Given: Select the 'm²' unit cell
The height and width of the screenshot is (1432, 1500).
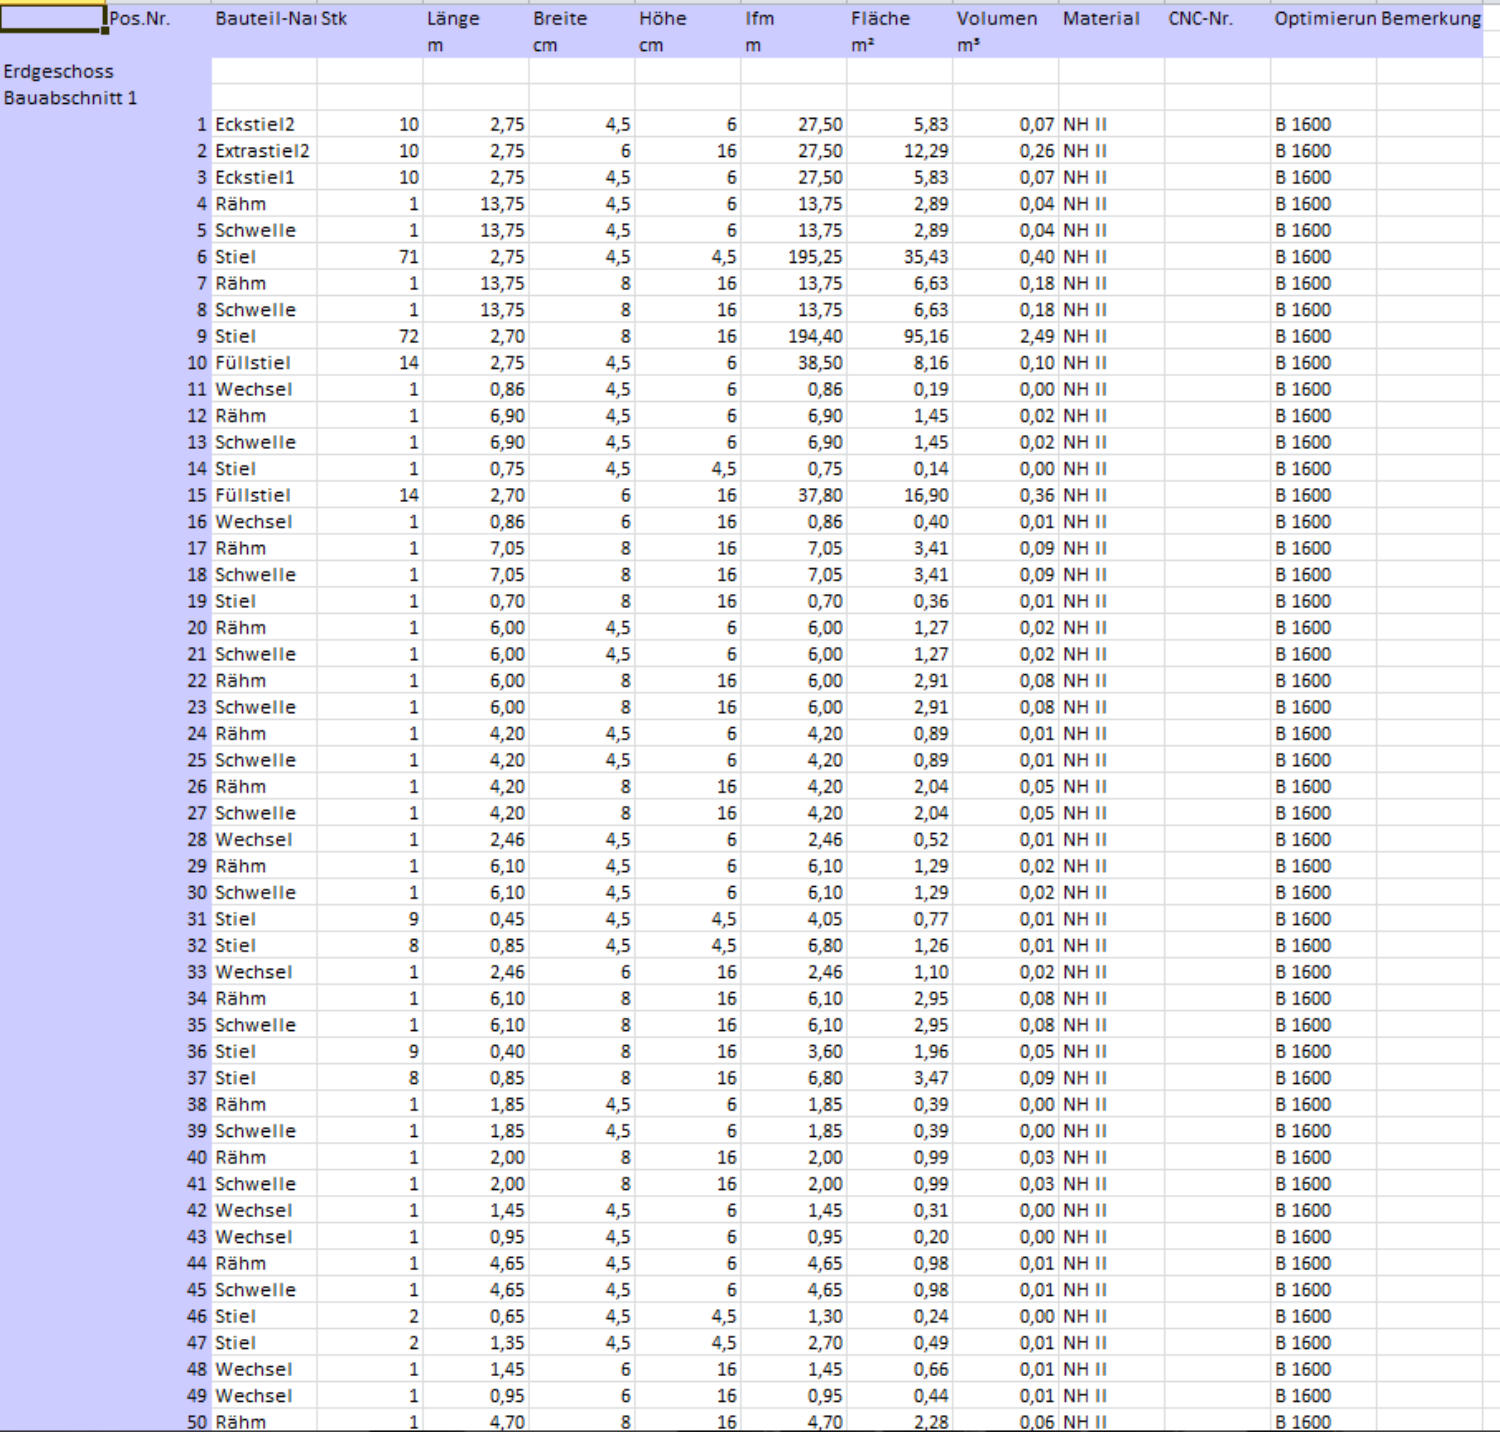Looking at the screenshot, I should coord(900,45).
